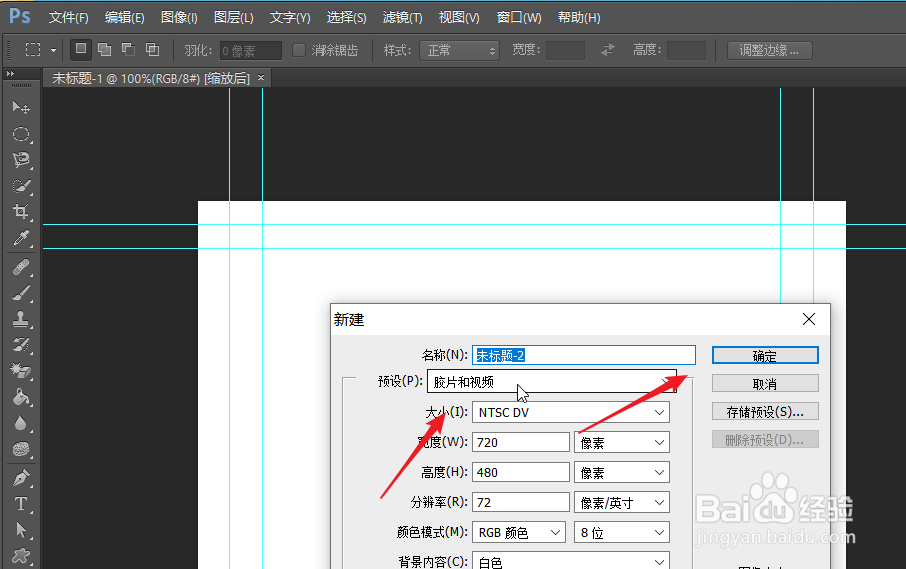Select the Paint Bucket tool
906x569 pixels.
click(21, 397)
